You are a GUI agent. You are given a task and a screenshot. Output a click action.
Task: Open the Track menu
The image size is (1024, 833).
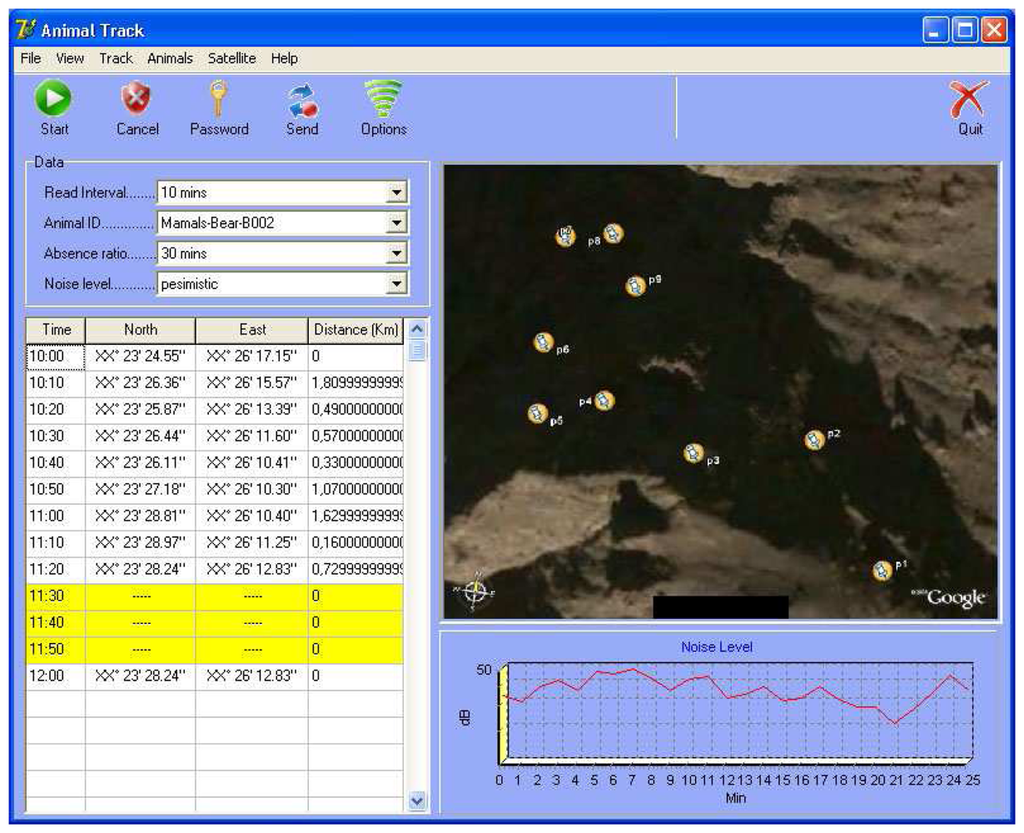coord(116,58)
